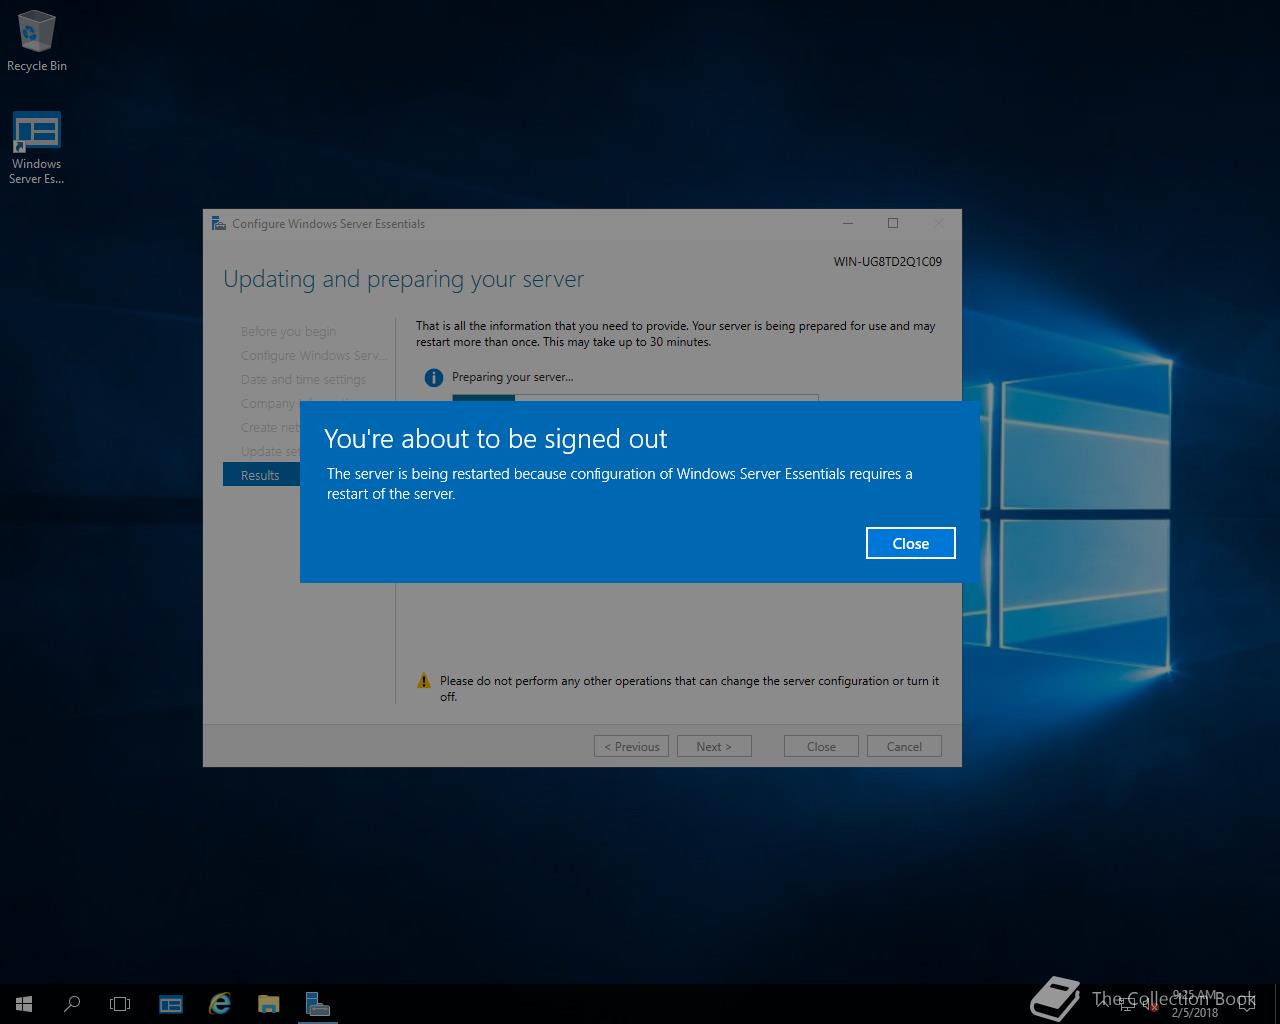
Task: Launch Internet Explorer from the taskbar
Action: (x=220, y=1003)
